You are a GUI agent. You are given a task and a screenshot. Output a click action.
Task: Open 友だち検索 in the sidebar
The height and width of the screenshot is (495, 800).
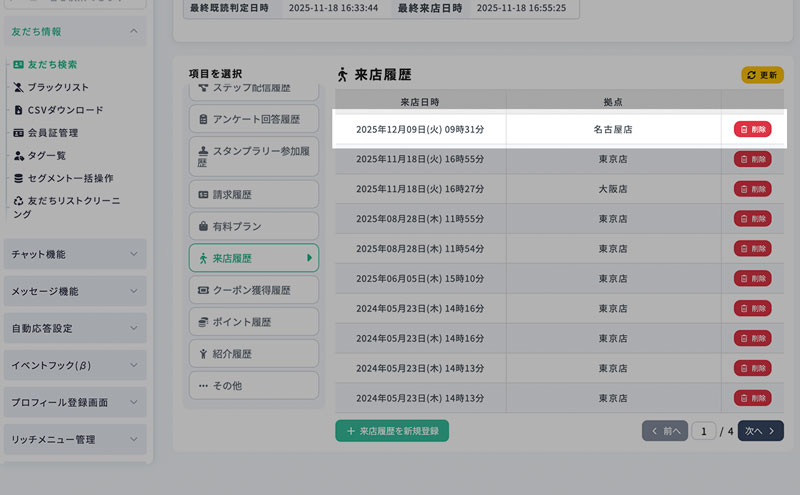point(51,64)
